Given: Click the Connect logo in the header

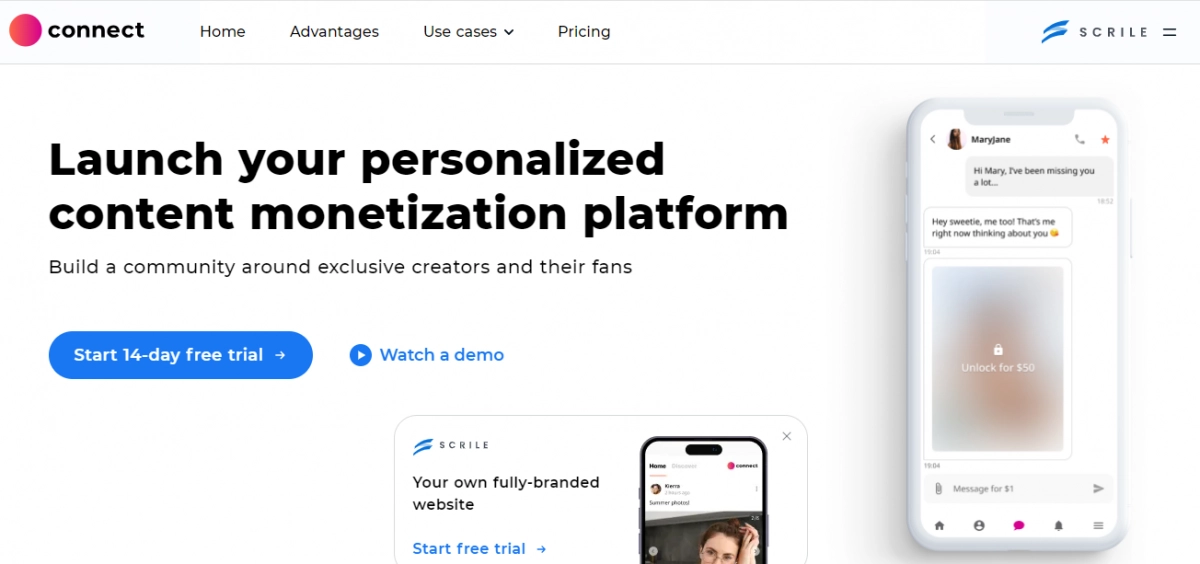Looking at the screenshot, I should (77, 31).
